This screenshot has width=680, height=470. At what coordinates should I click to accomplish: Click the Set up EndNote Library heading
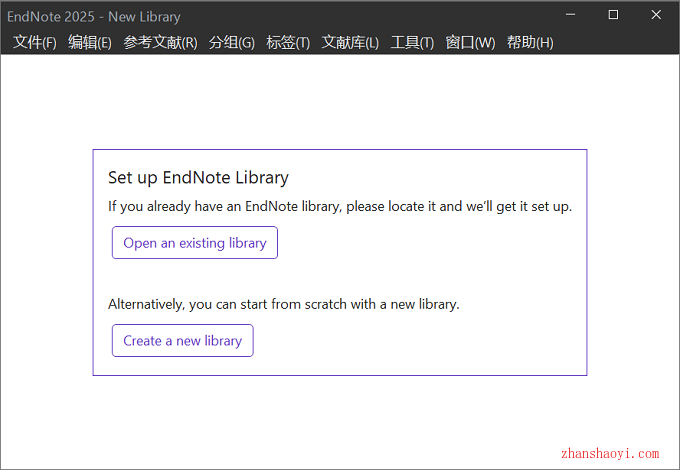(x=198, y=178)
